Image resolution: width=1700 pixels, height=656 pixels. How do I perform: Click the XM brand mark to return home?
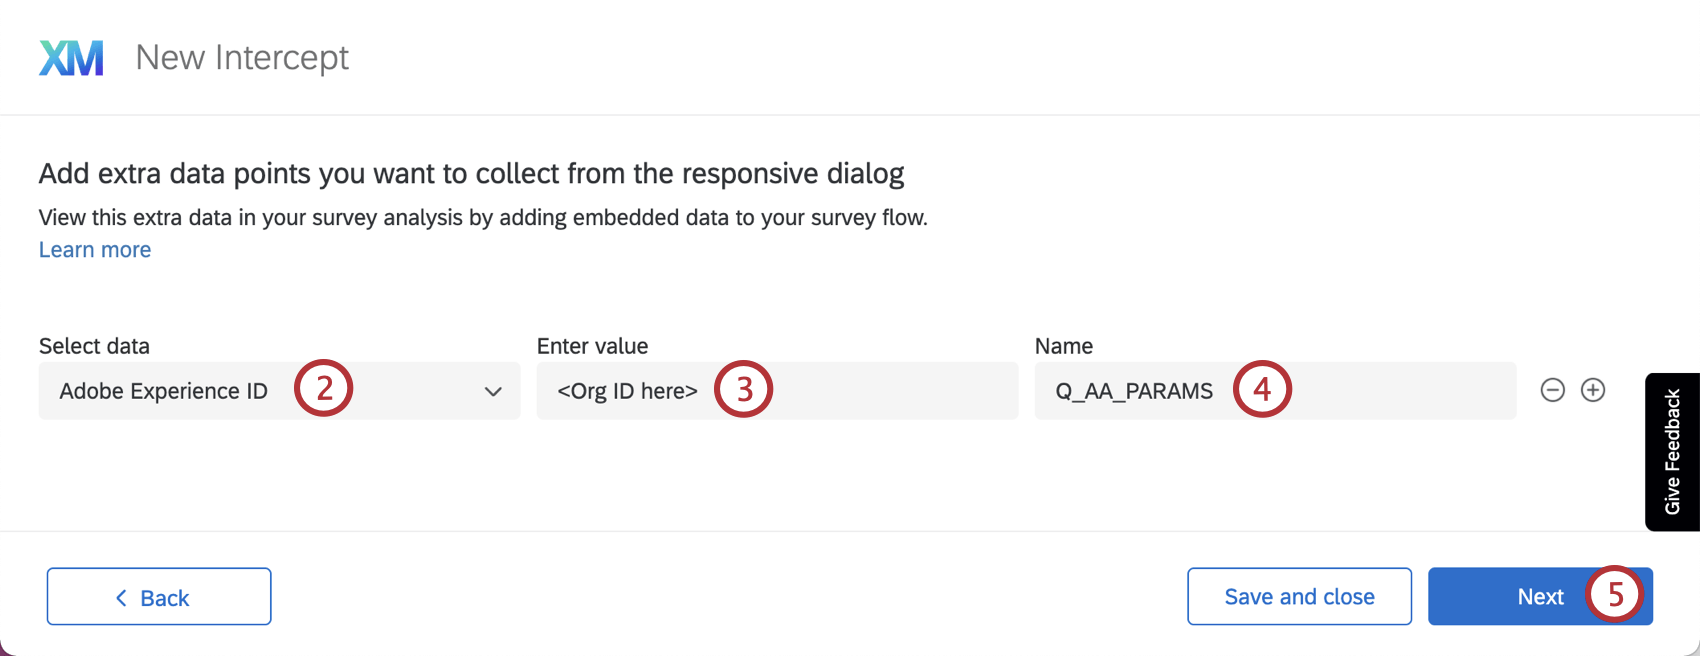click(x=71, y=57)
